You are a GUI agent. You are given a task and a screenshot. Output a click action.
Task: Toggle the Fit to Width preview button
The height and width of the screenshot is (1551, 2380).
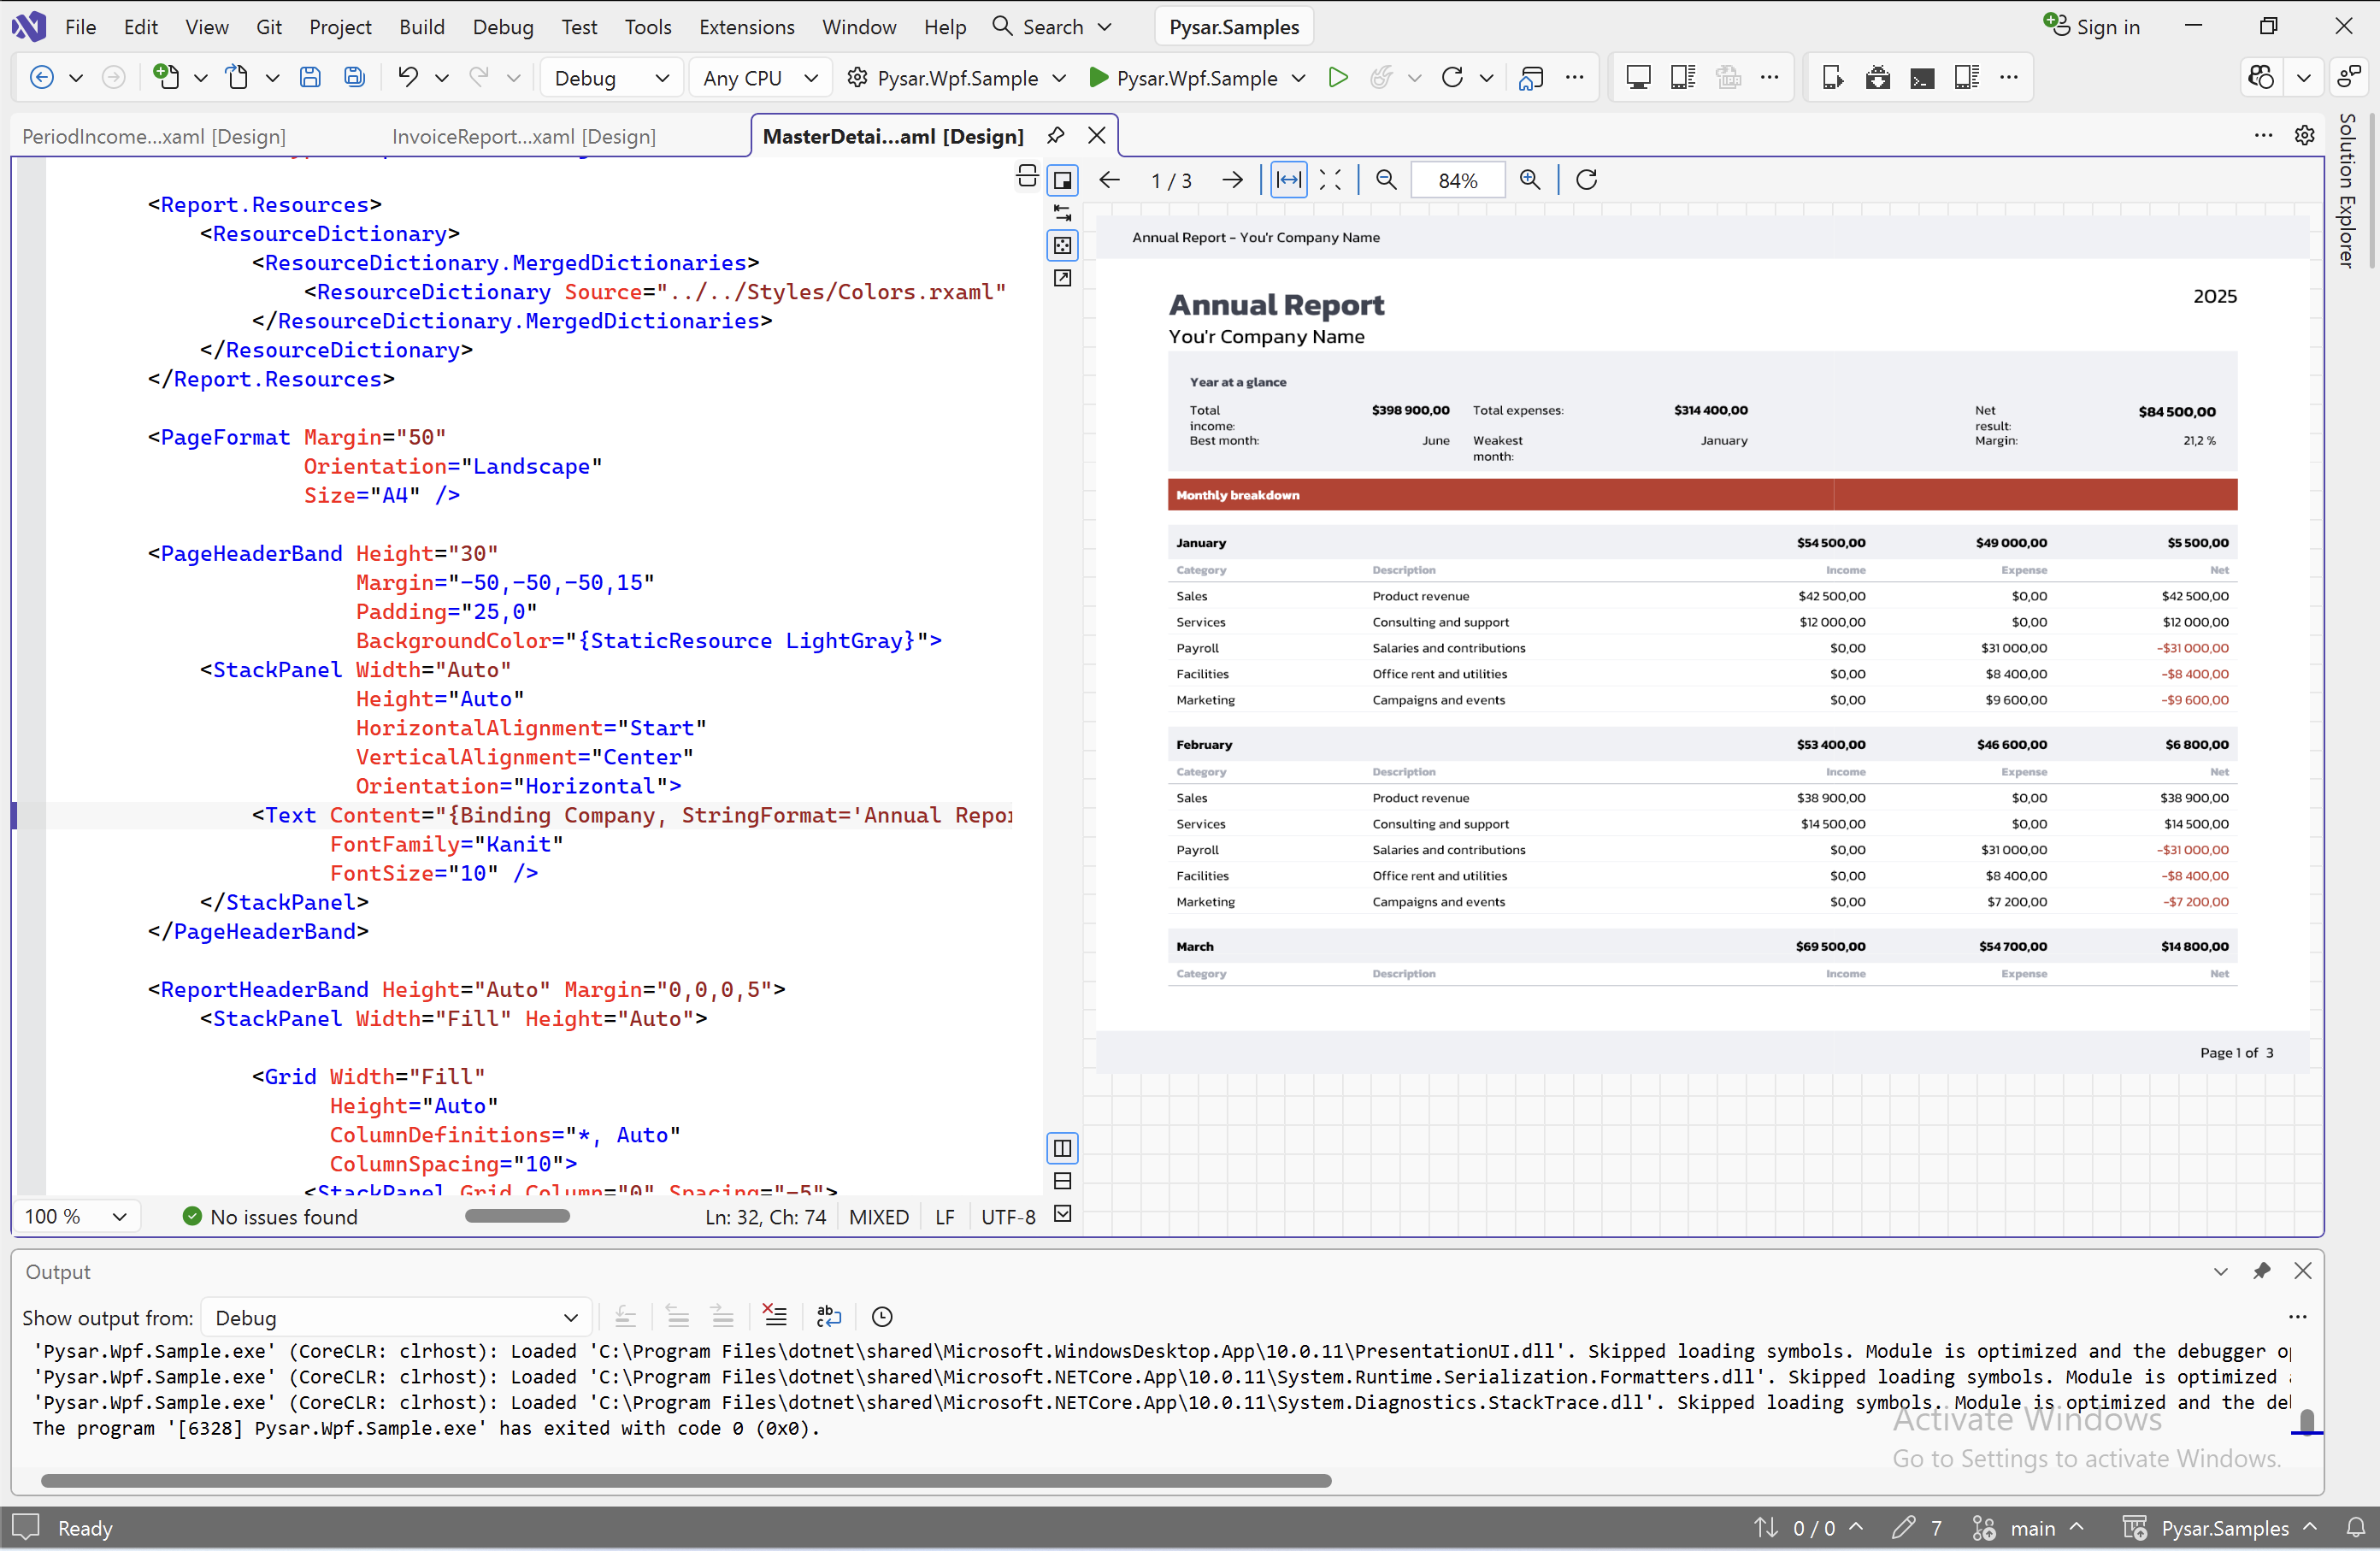pyautogui.click(x=1289, y=180)
